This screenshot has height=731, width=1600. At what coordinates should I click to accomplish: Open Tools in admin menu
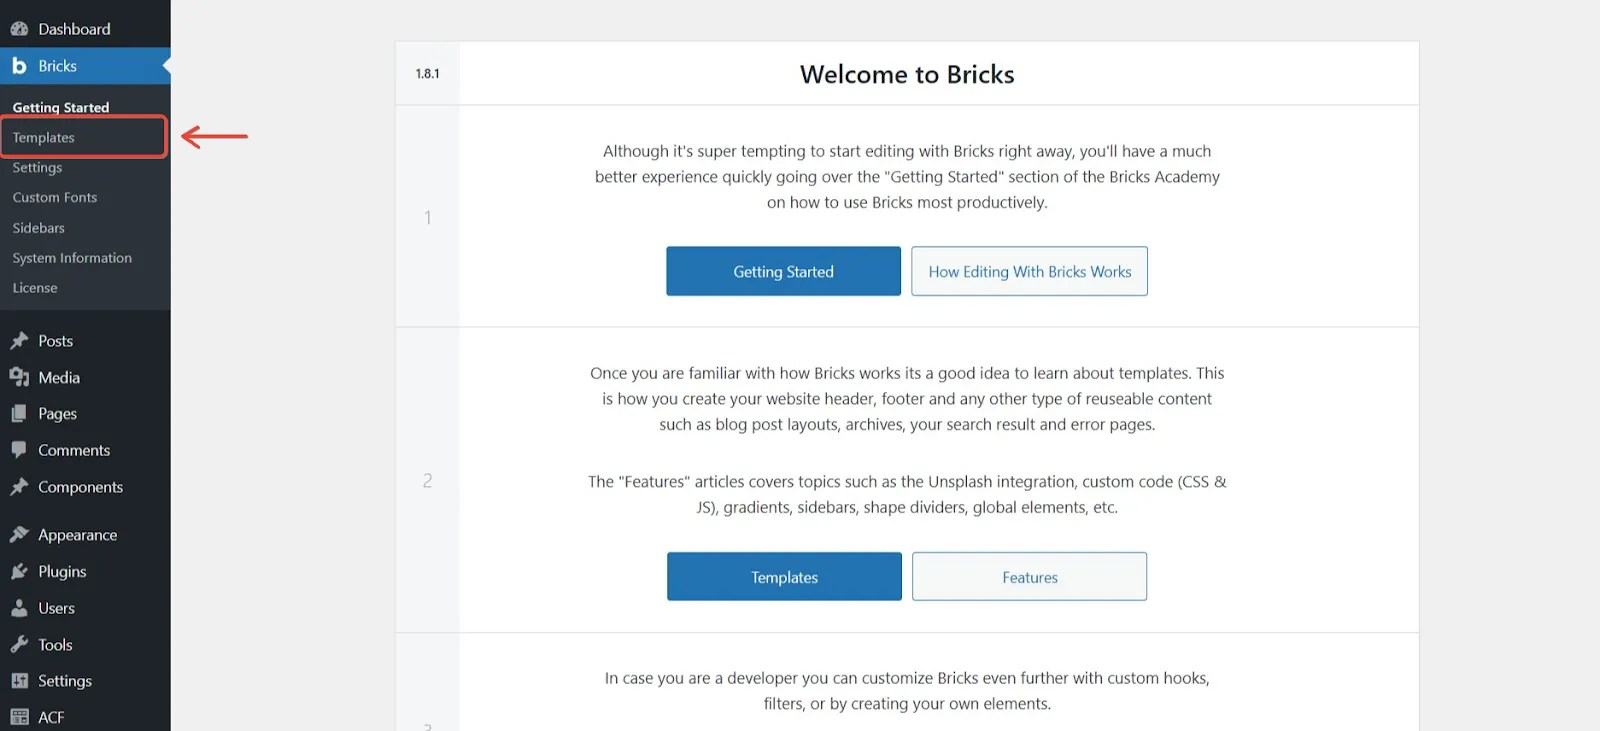click(85, 645)
